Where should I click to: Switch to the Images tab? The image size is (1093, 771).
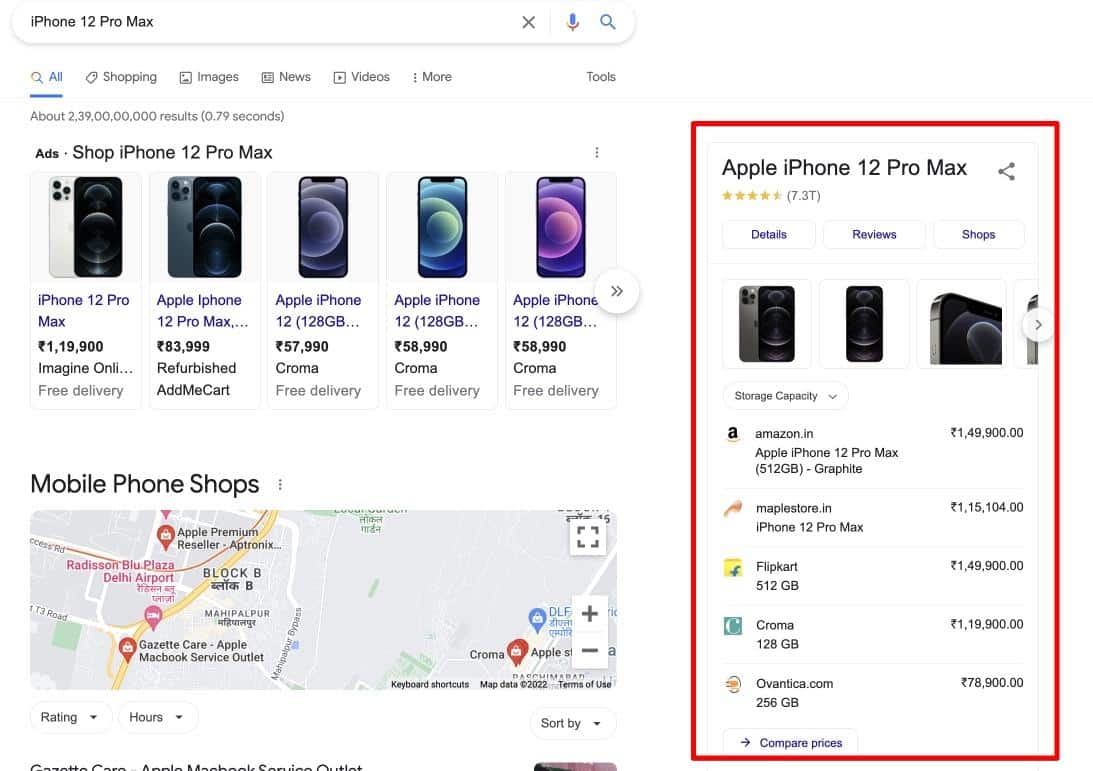(209, 77)
